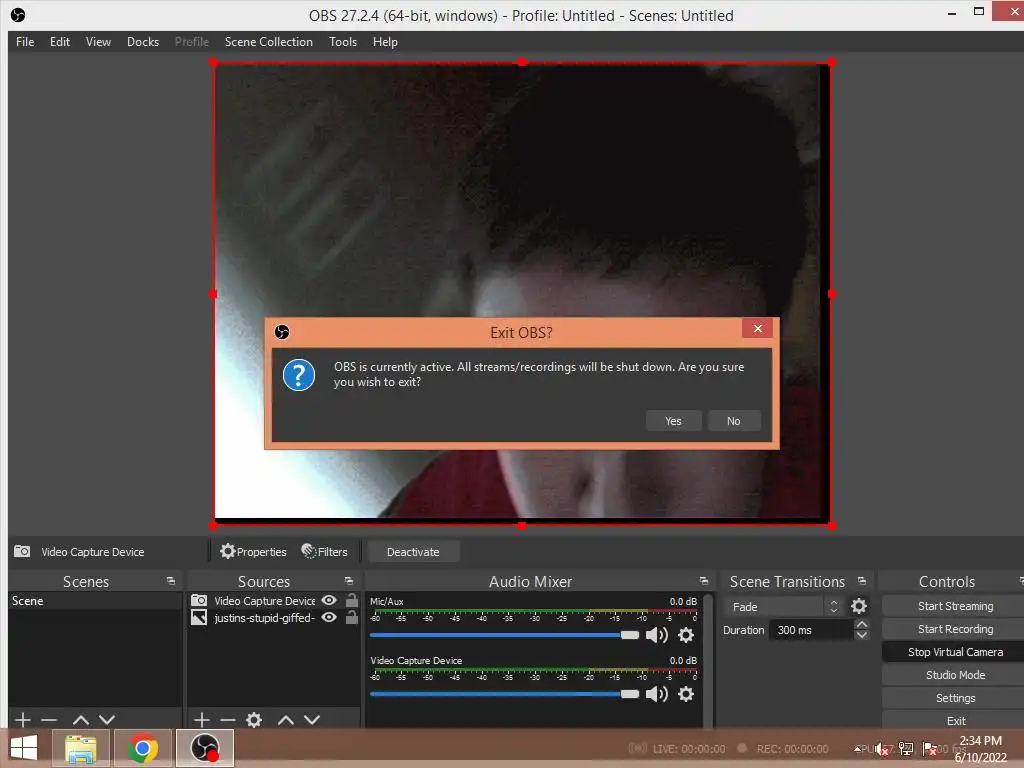The image size is (1024, 768).
Task: Click the taskbar clock showing 2:34 PM
Action: tap(980, 748)
